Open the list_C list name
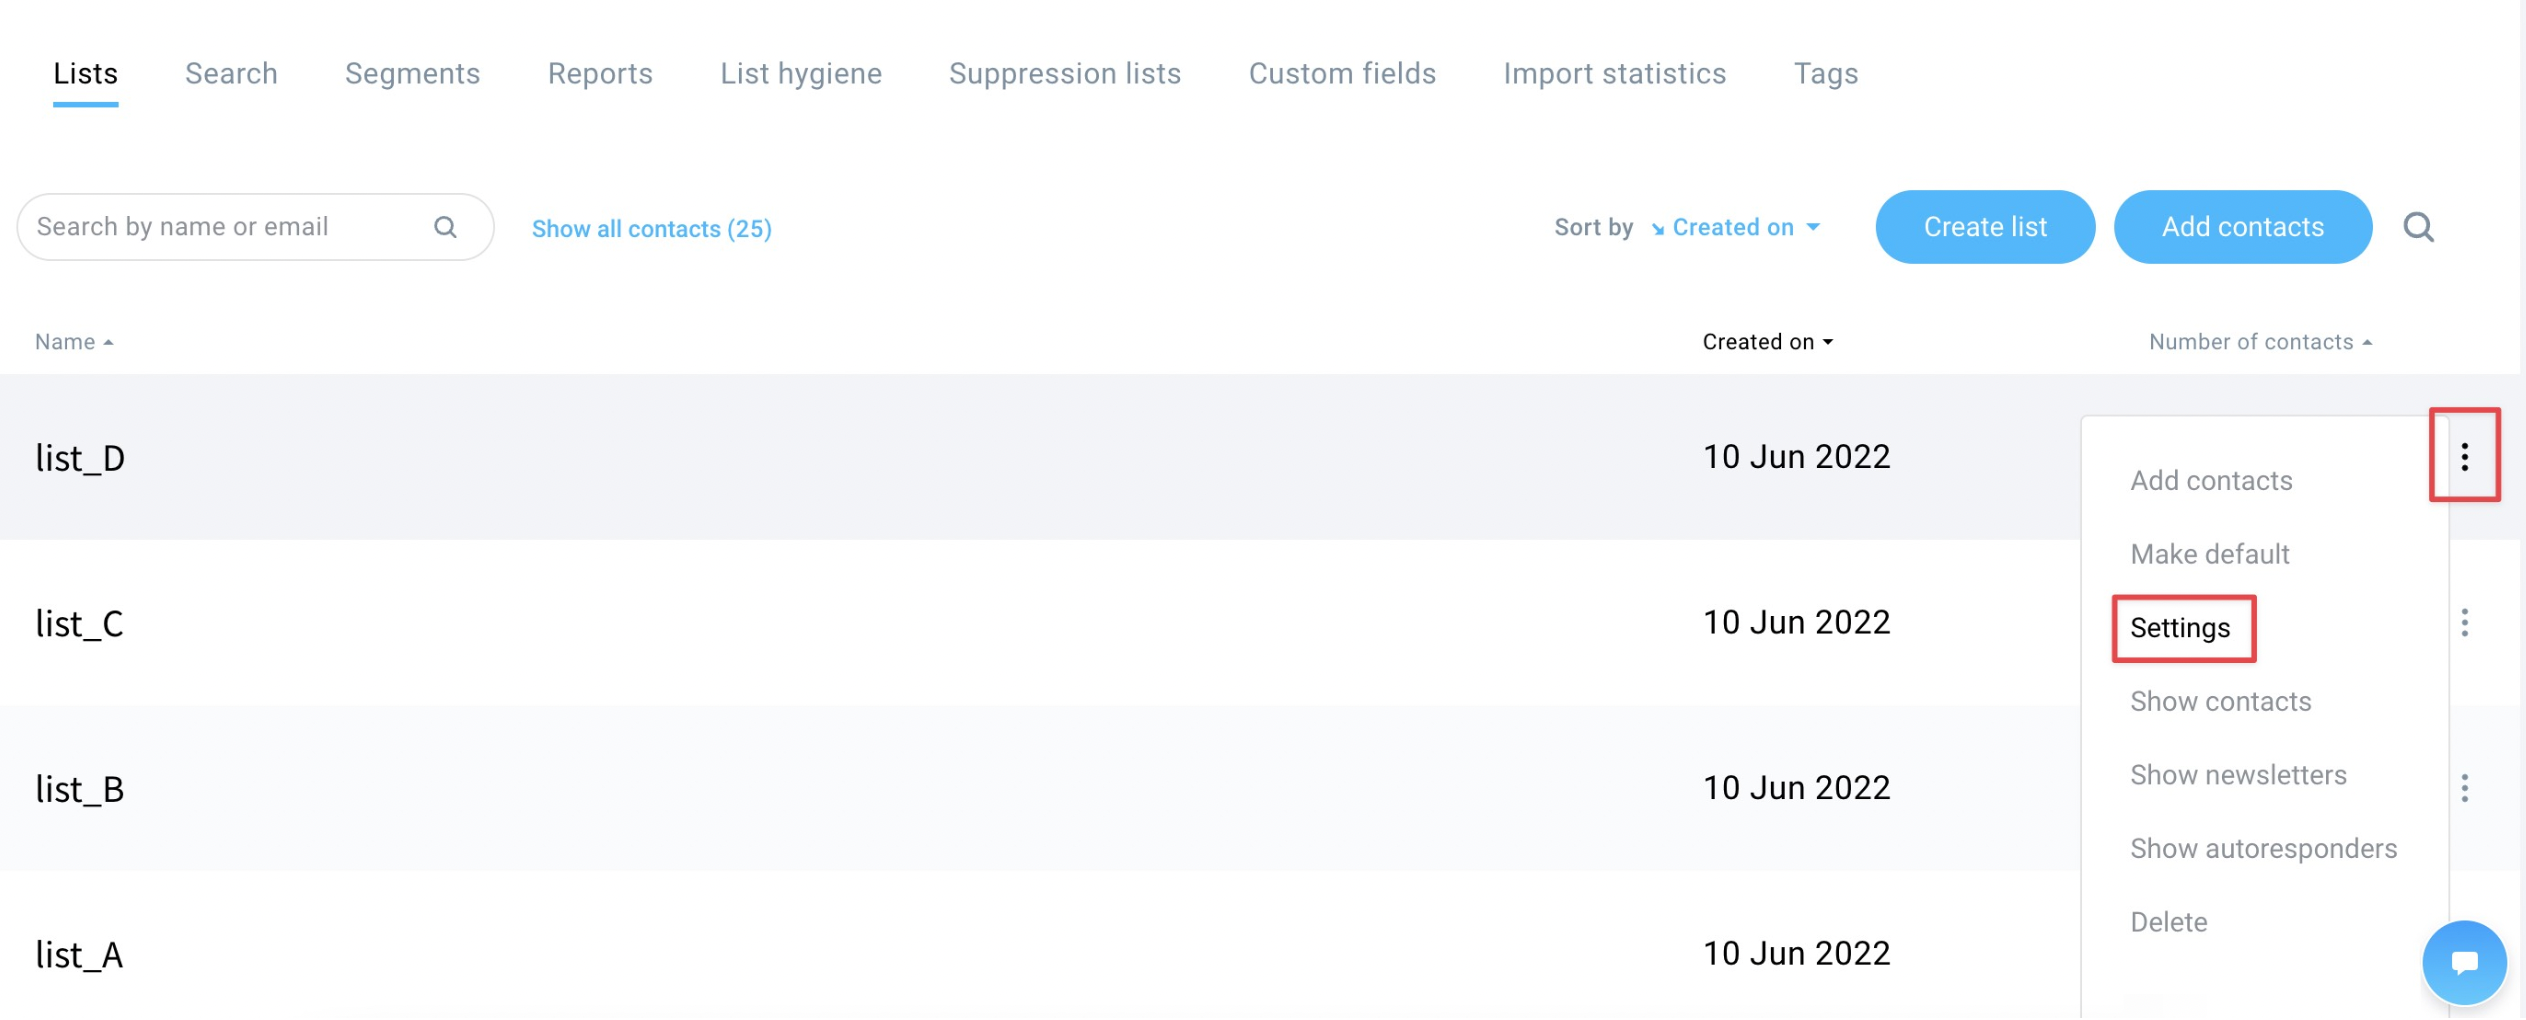This screenshot has width=2526, height=1020. [79, 624]
